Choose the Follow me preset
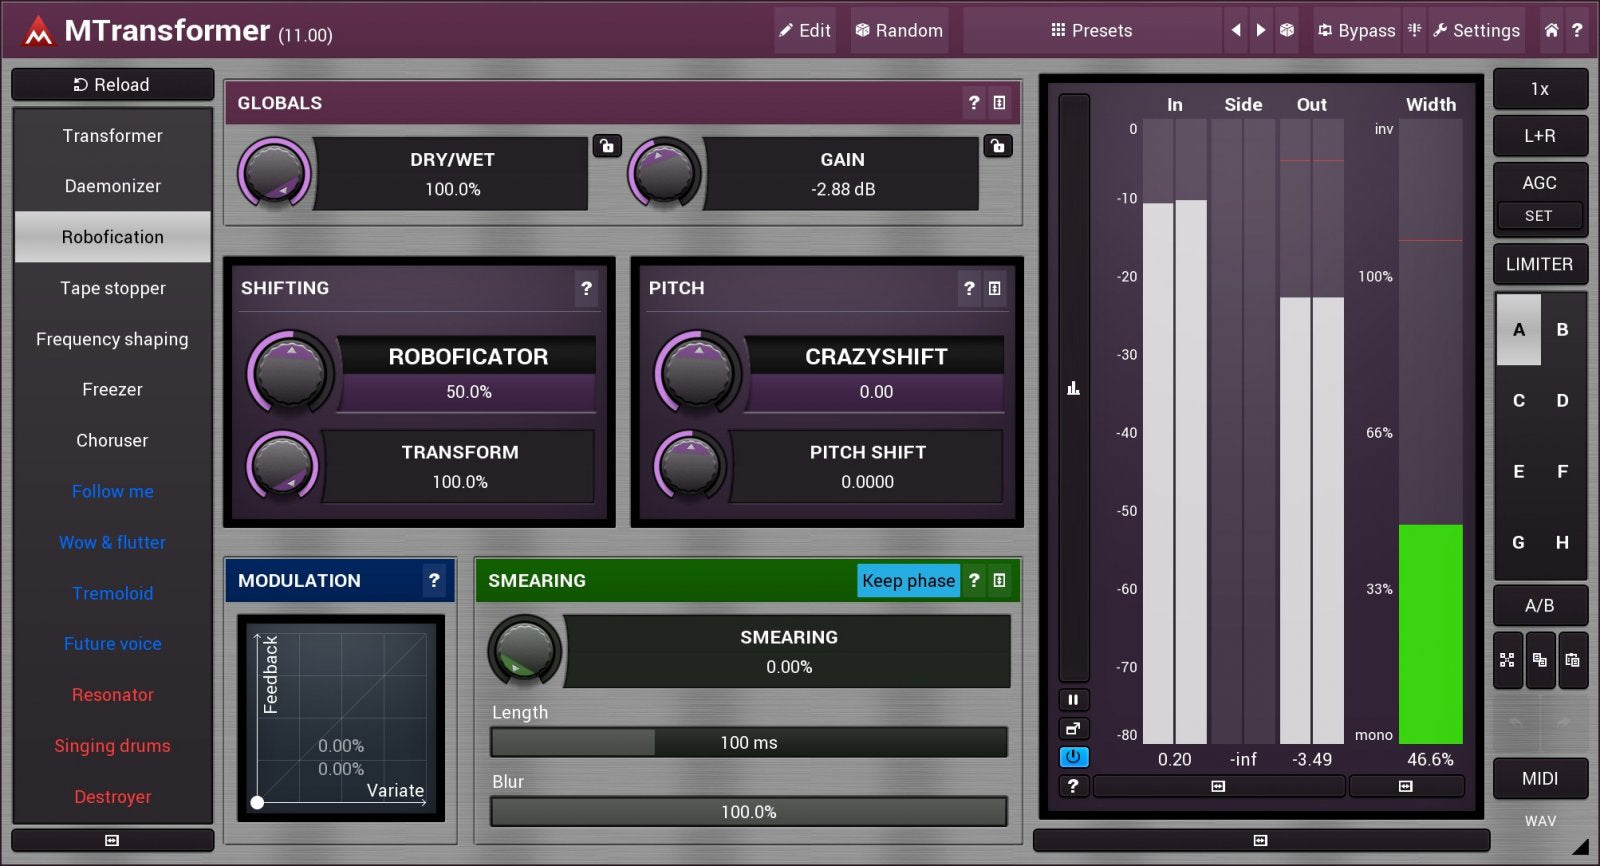Viewport: 1600px width, 866px height. click(x=112, y=491)
